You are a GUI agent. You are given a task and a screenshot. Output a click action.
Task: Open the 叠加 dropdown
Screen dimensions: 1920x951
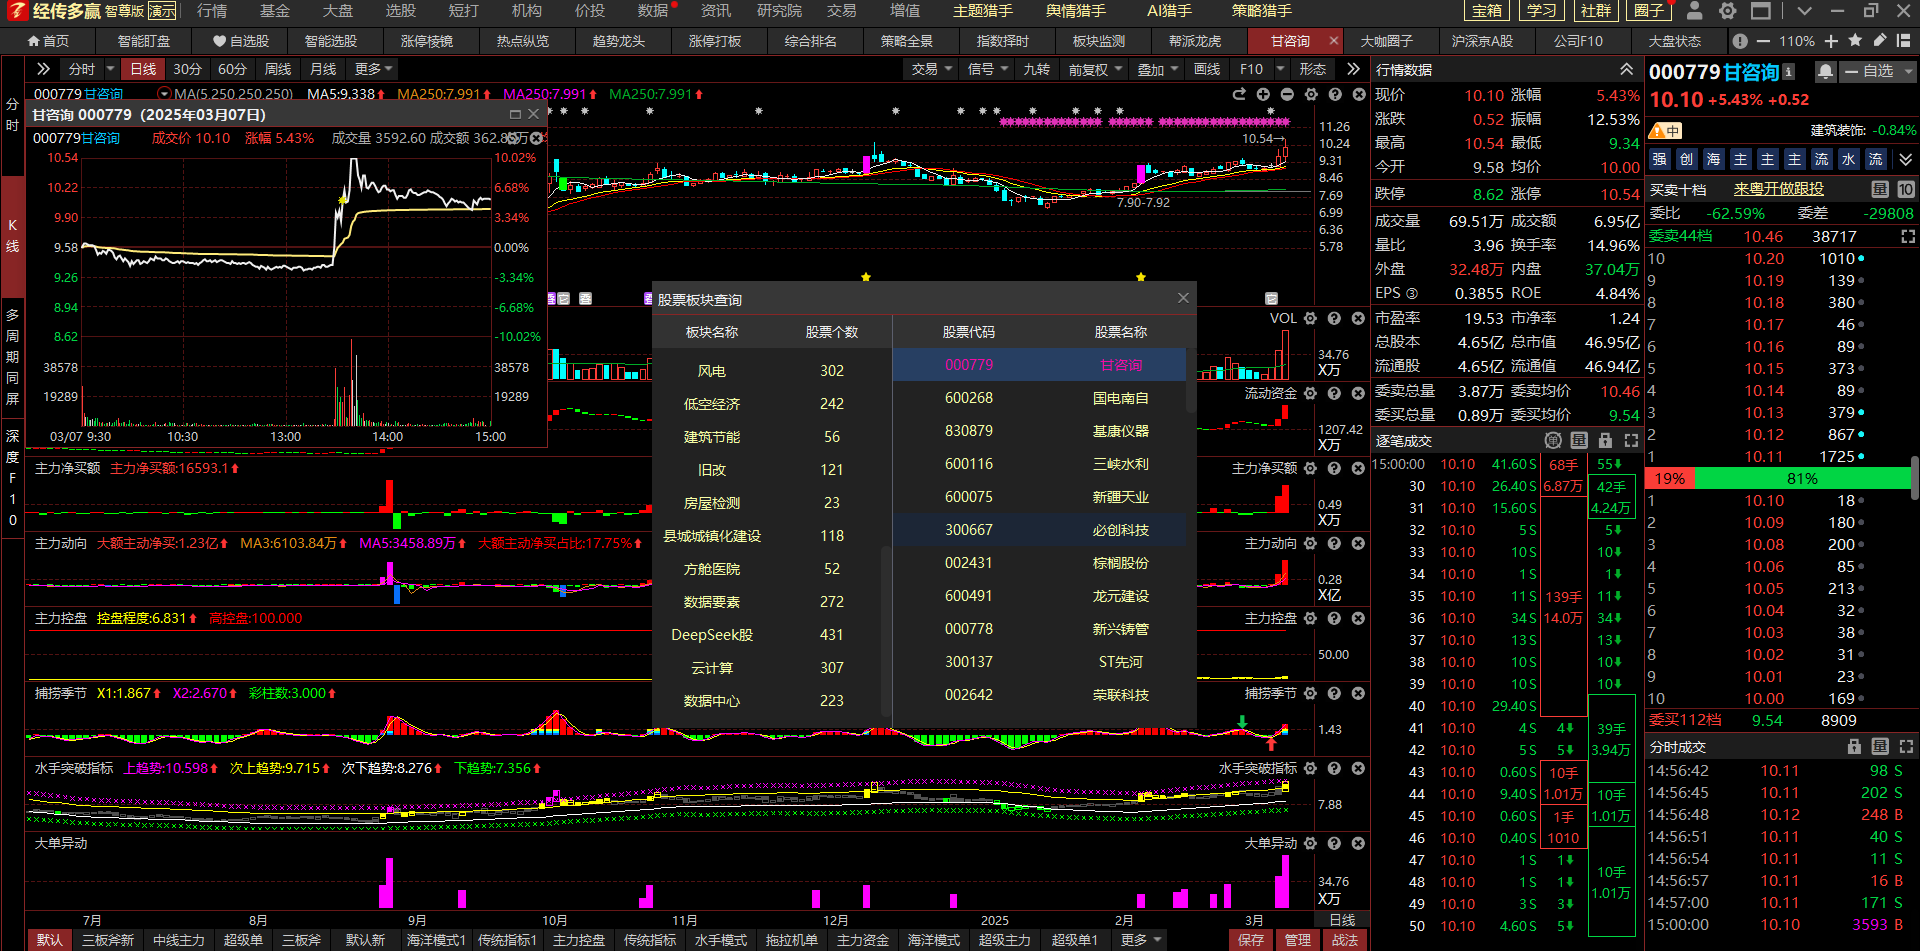pos(1157,69)
